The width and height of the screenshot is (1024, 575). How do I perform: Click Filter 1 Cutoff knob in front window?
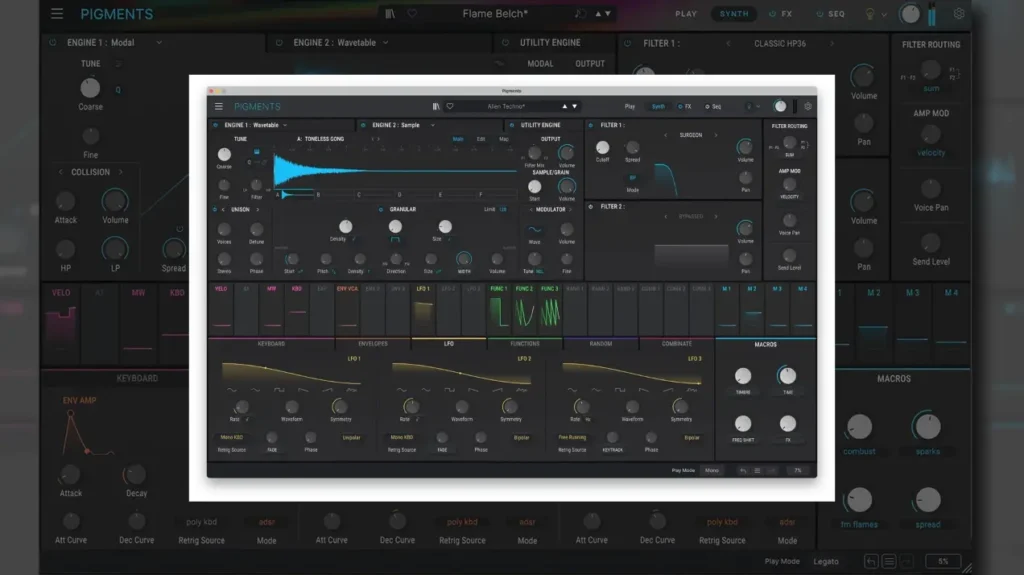pyautogui.click(x=602, y=148)
